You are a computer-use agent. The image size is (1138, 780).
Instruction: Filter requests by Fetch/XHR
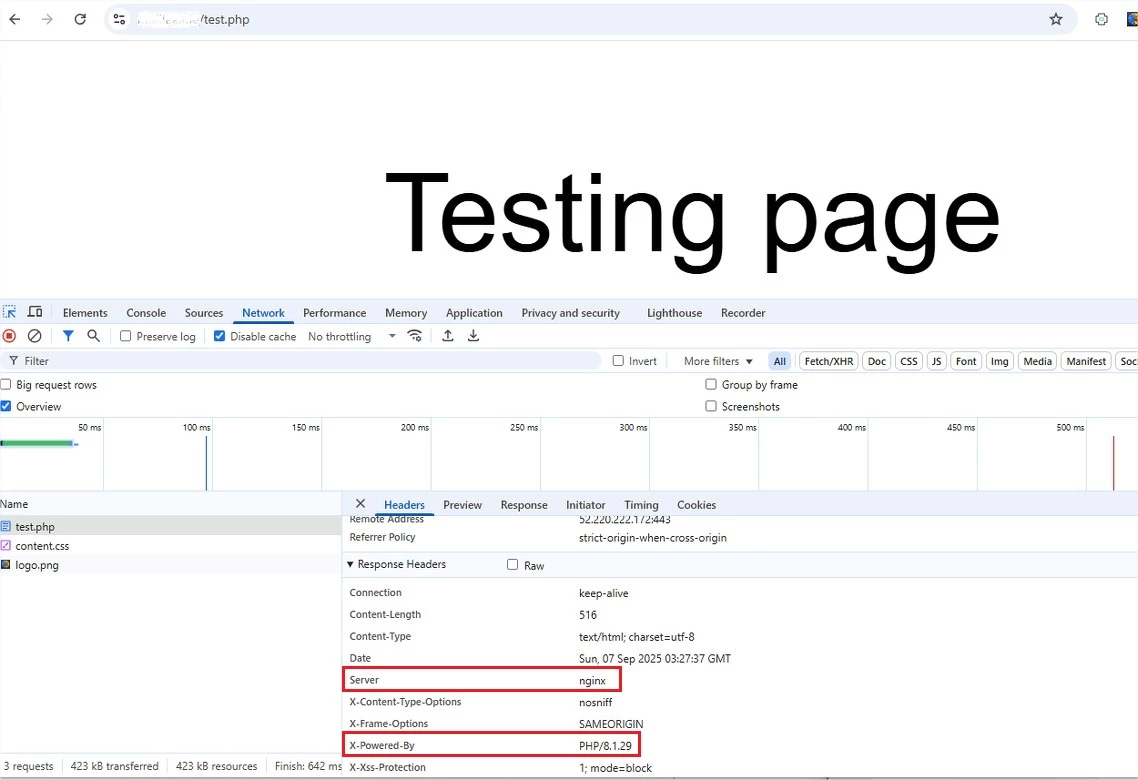pos(829,361)
